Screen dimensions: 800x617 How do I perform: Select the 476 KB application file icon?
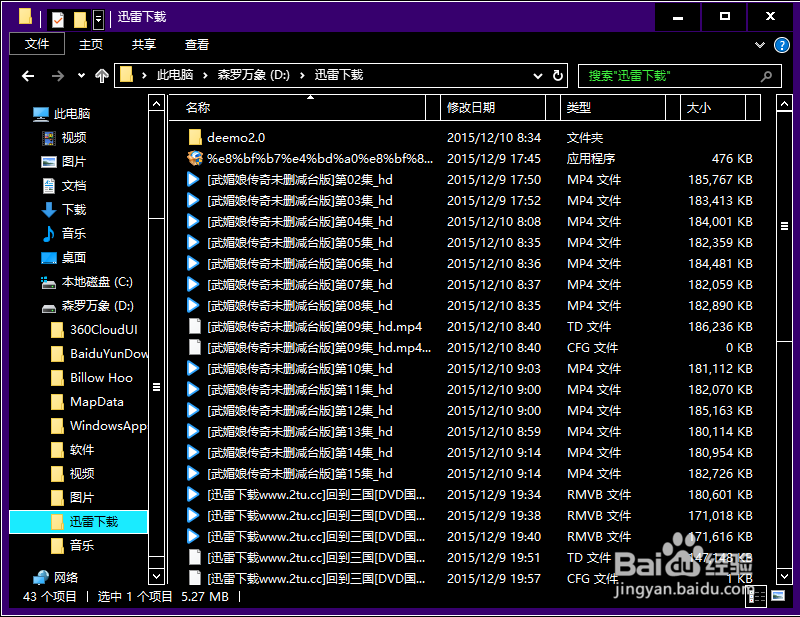coord(194,158)
